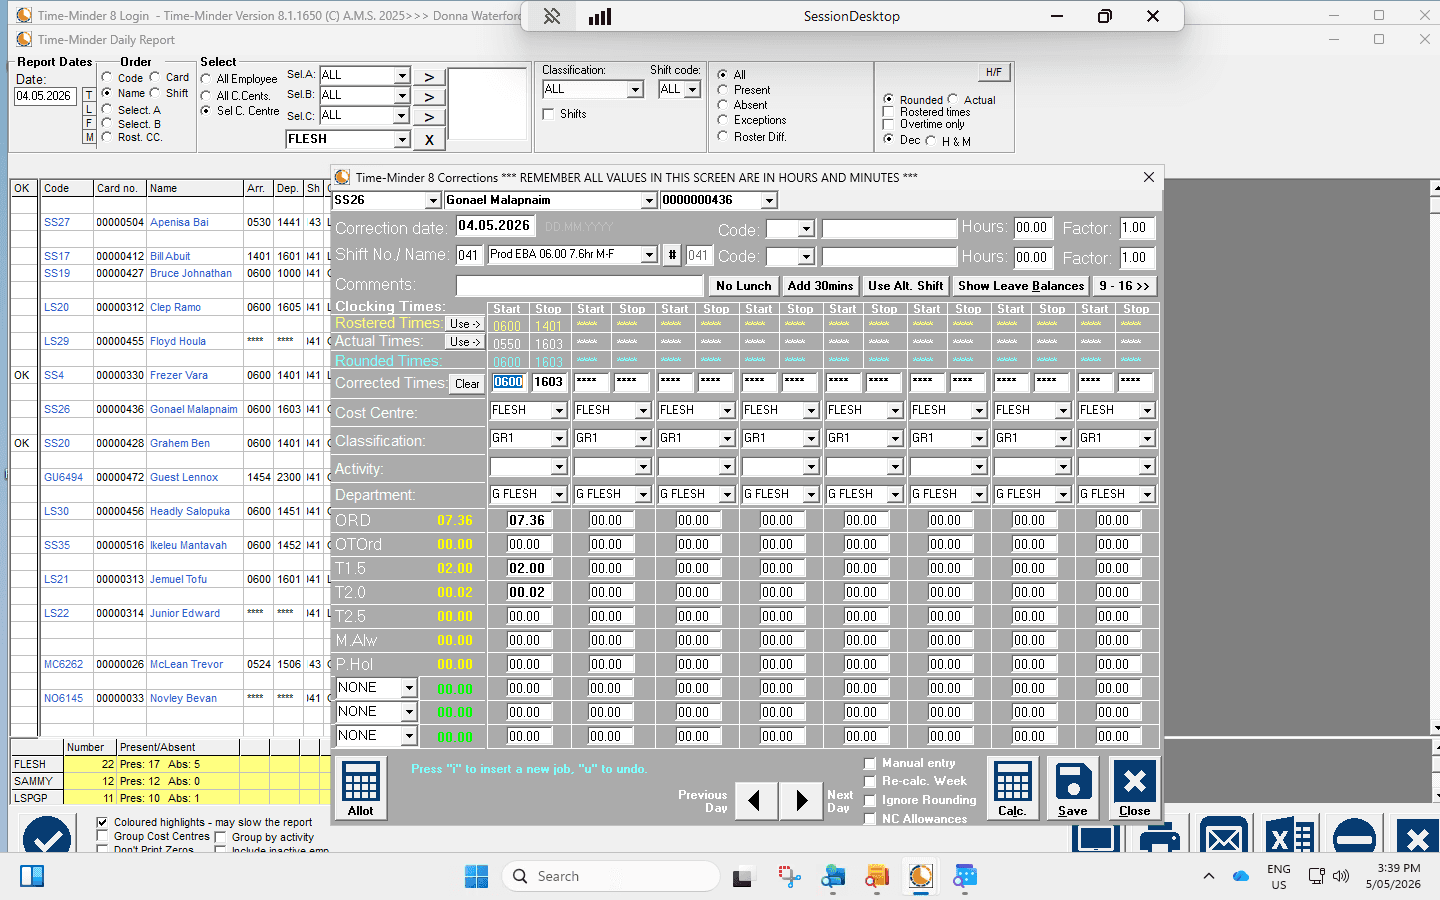Click the No Lunch button
Image resolution: width=1440 pixels, height=900 pixels.
pos(744,286)
